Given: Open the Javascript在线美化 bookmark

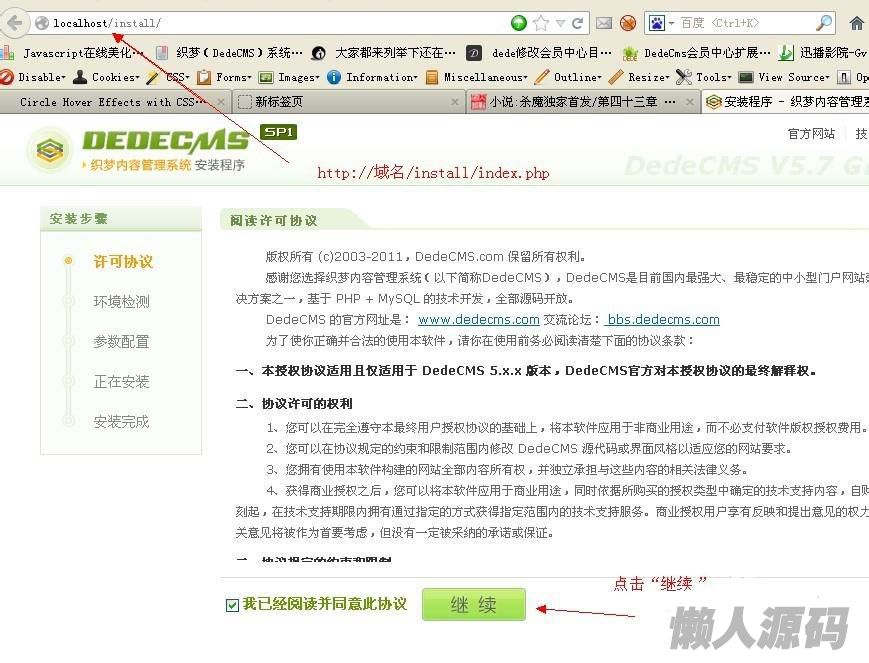Looking at the screenshot, I should tap(73, 53).
